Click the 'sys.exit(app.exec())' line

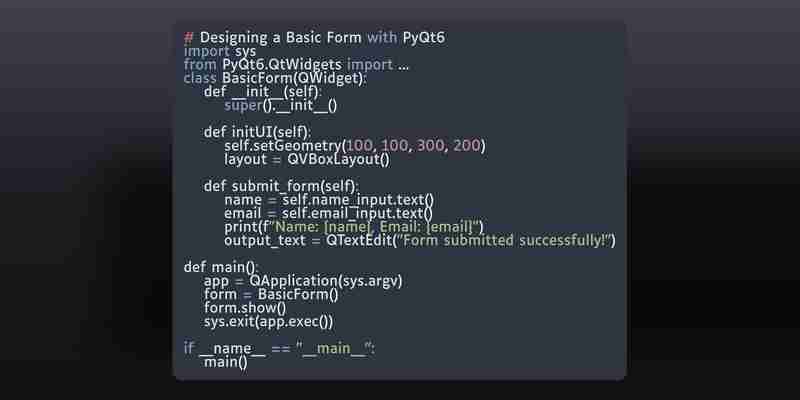[x=268, y=322]
